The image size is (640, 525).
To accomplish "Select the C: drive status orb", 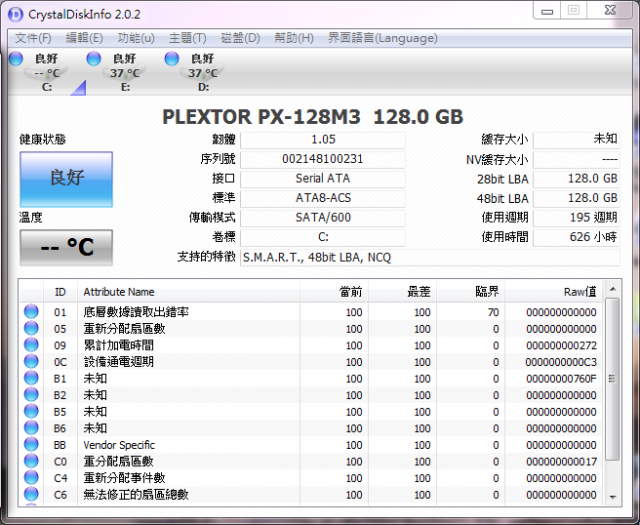I will click(16, 59).
